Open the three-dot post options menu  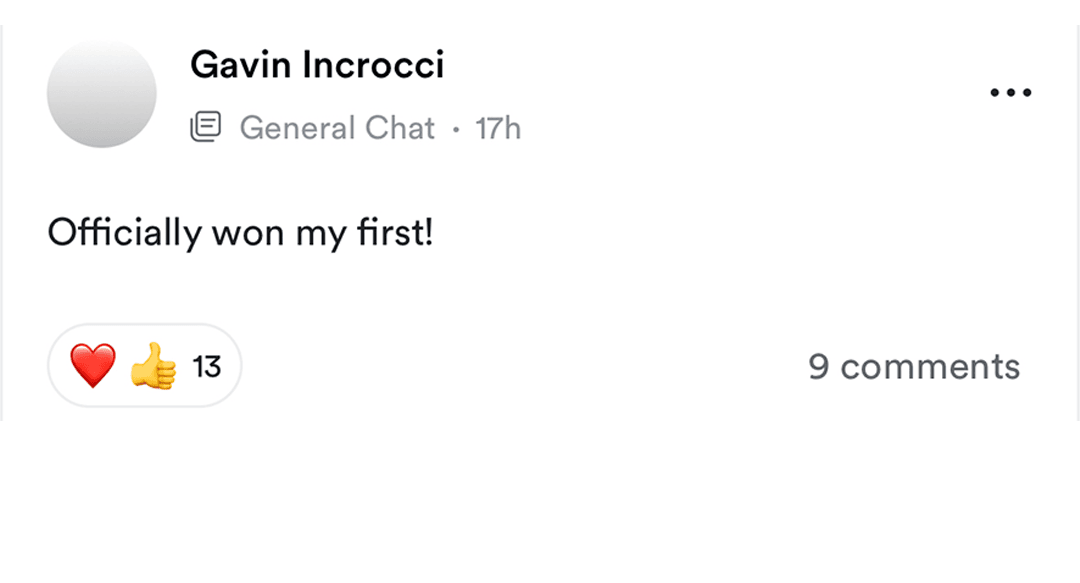1010,93
